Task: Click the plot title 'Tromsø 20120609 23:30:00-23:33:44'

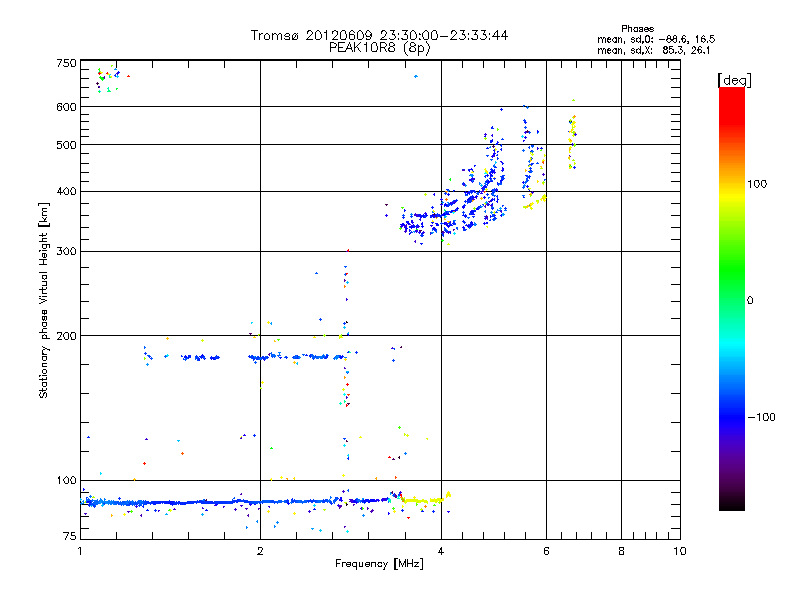Action: 379,35
